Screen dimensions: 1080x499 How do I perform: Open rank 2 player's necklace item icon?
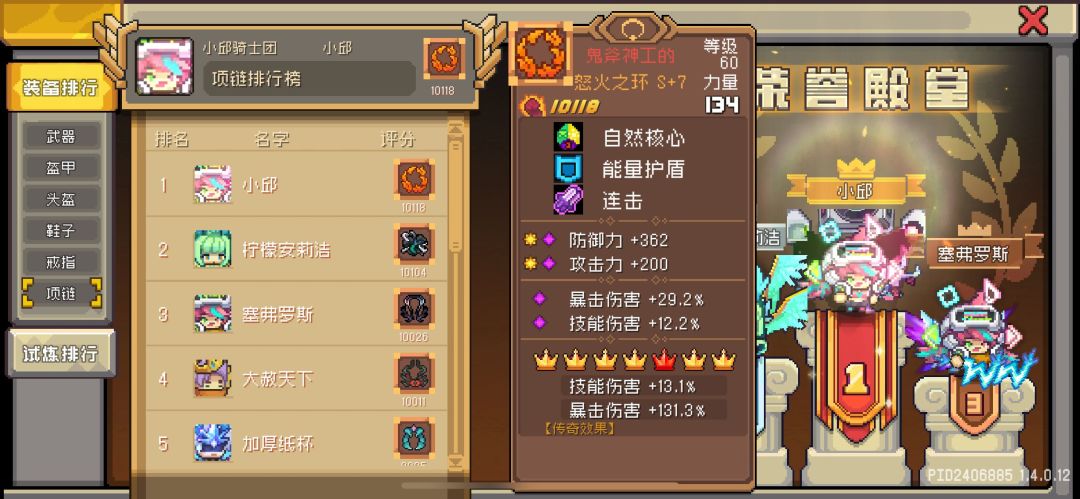414,244
